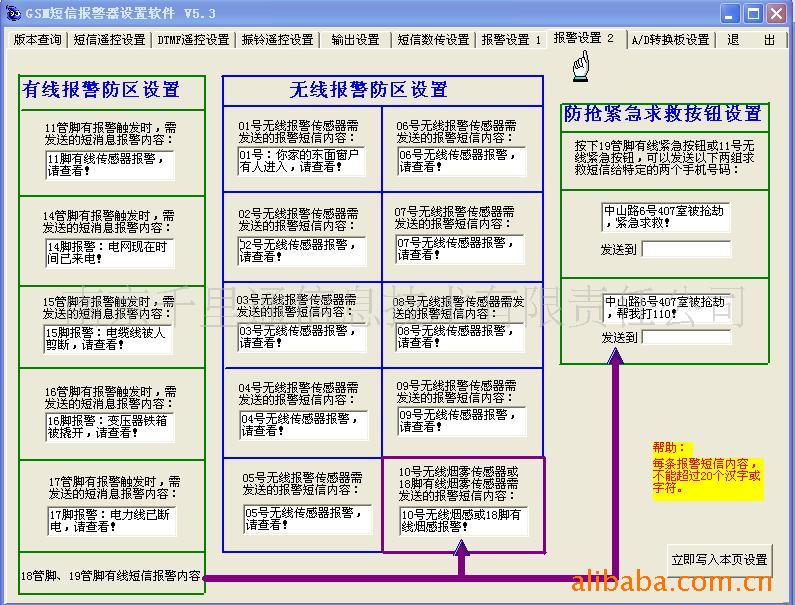This screenshot has height=605, width=795.
Task: Close the GSM短信报警器 settings window
Action: tap(777, 13)
